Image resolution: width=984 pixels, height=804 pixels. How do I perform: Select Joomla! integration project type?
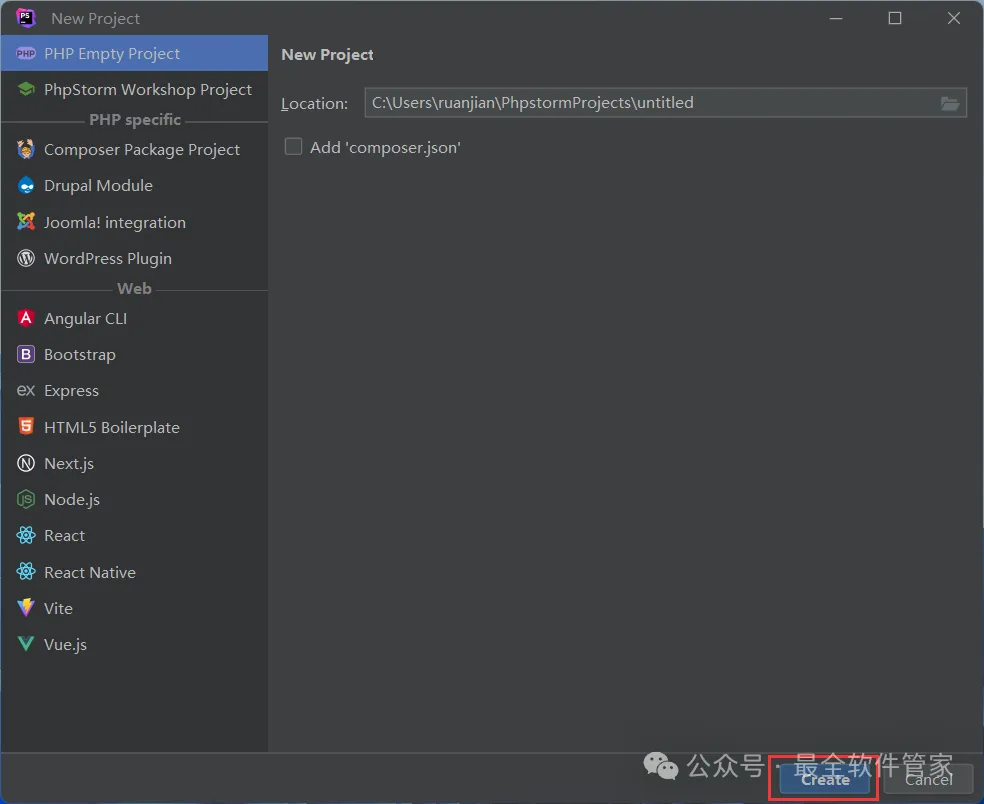pyautogui.click(x=134, y=222)
